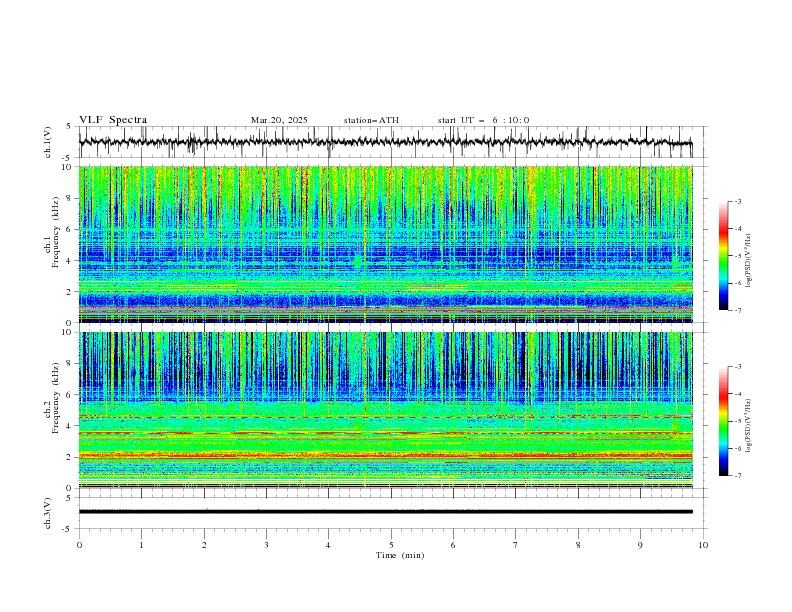This screenshot has width=792, height=612.
Task: Select the date 'Mar.20, 2025'
Action: [x=279, y=120]
